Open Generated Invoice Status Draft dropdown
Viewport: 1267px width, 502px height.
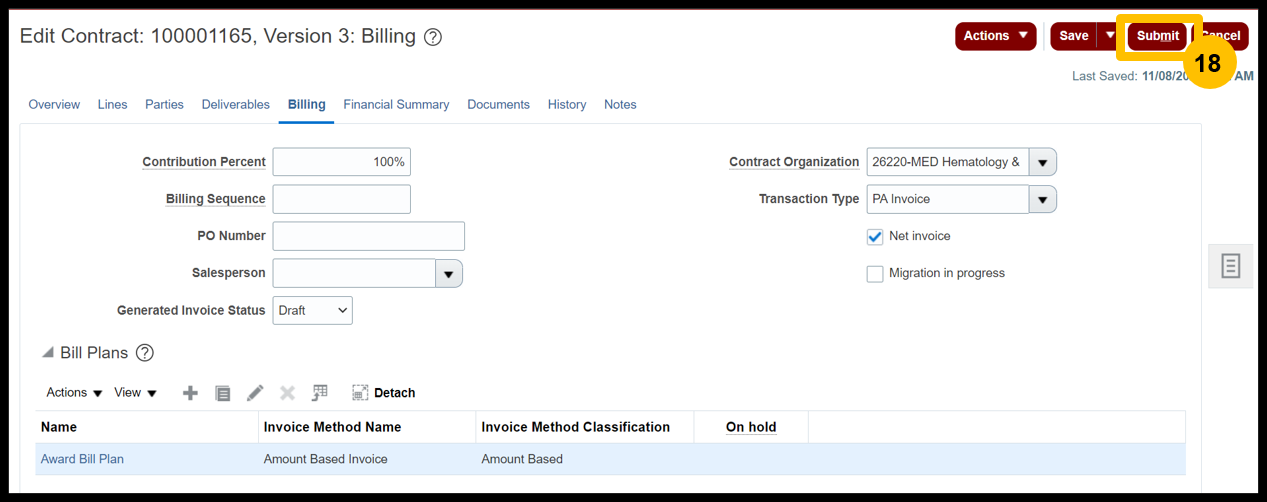coord(313,311)
